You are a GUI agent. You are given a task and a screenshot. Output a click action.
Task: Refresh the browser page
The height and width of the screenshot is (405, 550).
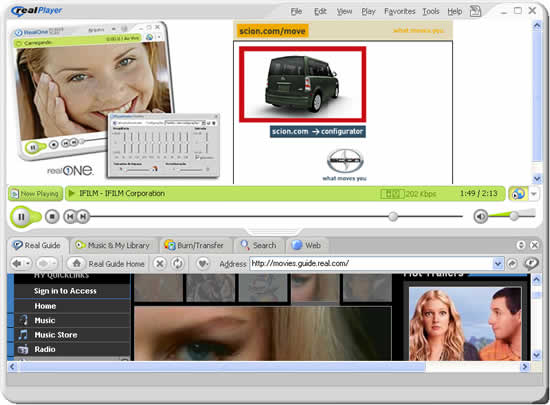(178, 263)
